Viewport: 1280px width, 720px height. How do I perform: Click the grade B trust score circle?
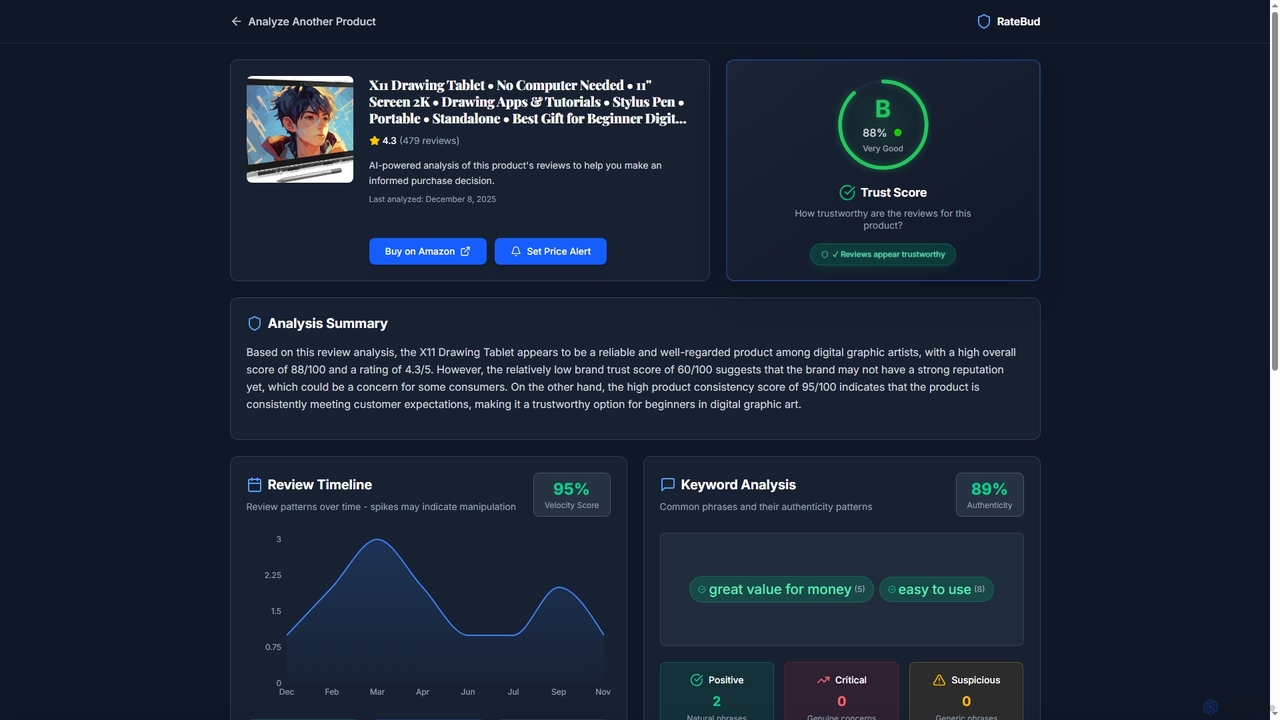point(883,125)
